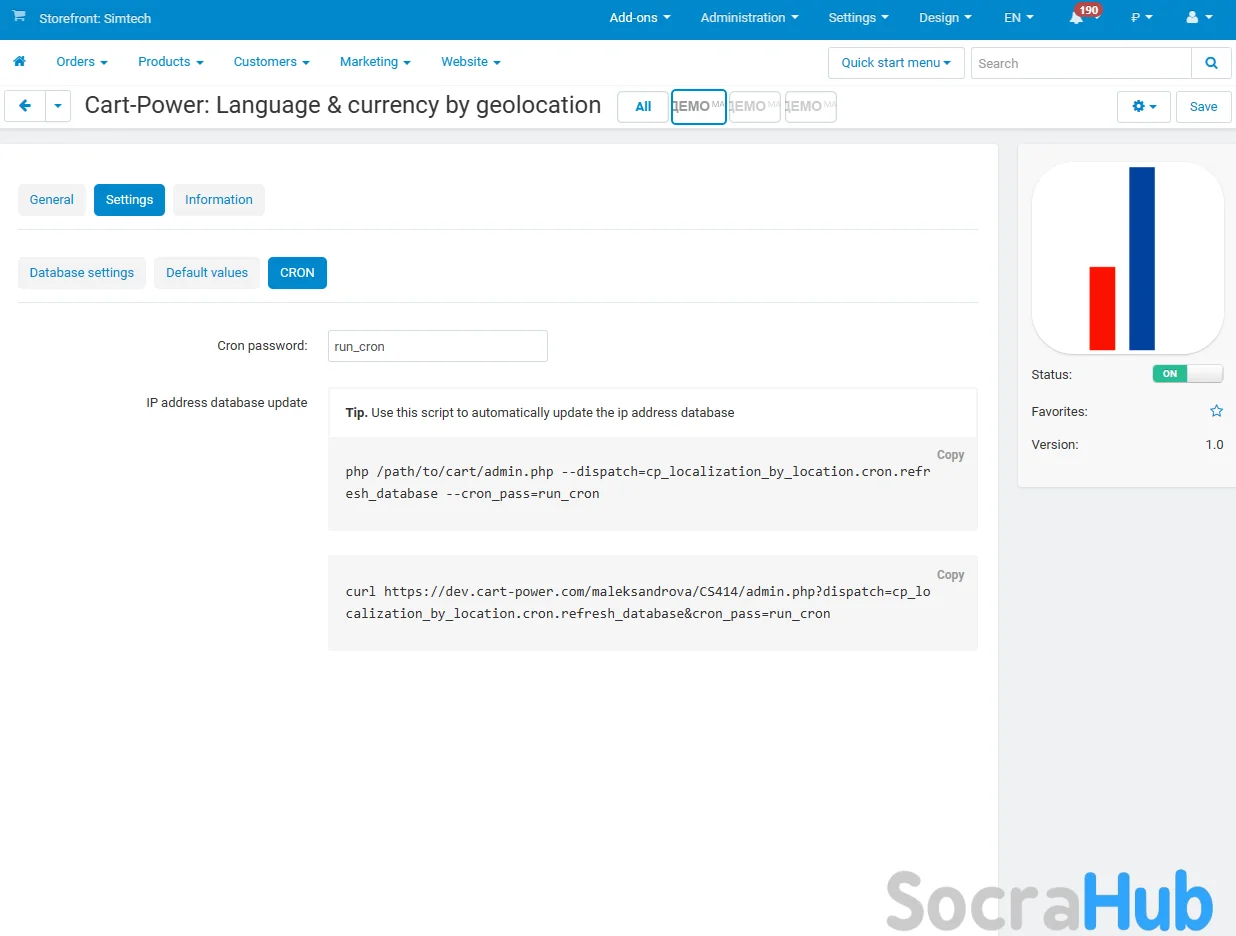Switch to the General tab
1236x936 pixels.
coord(52,200)
